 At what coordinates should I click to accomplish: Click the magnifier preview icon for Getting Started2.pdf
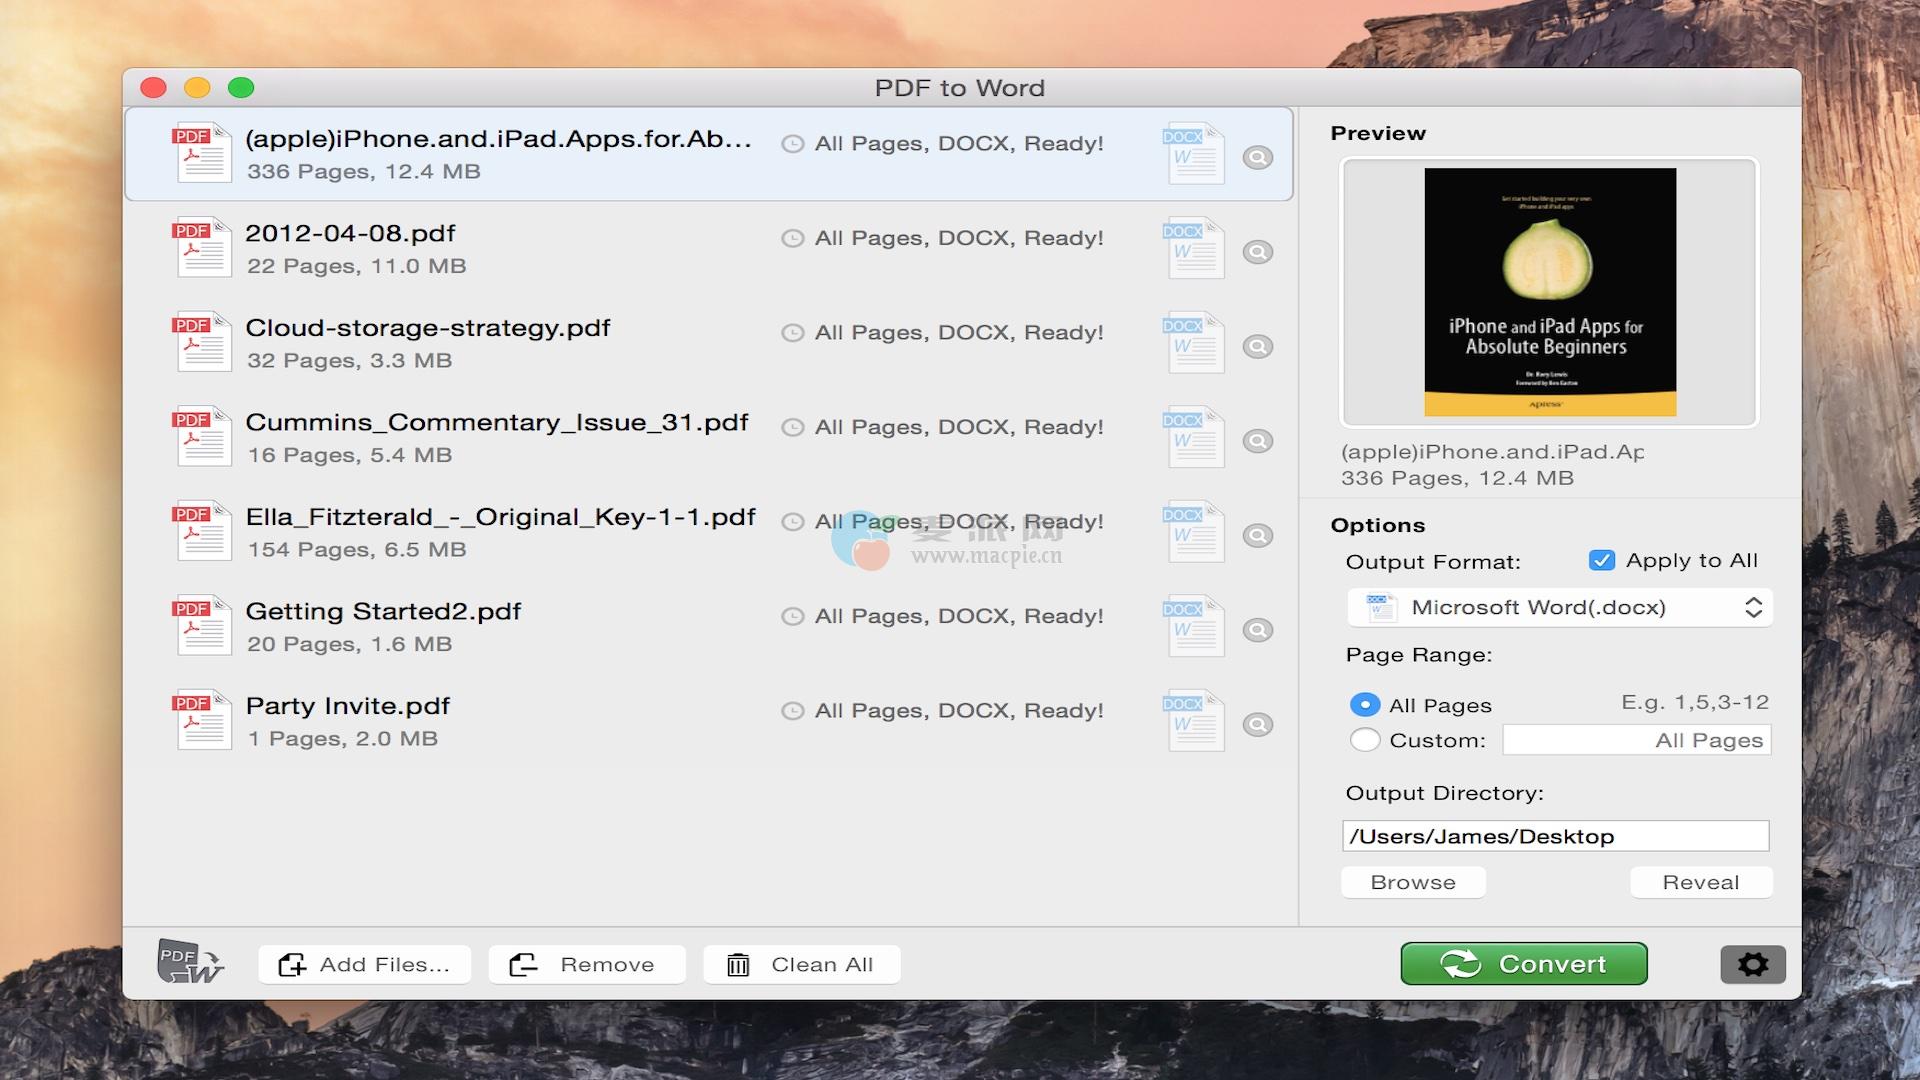[x=1257, y=630]
